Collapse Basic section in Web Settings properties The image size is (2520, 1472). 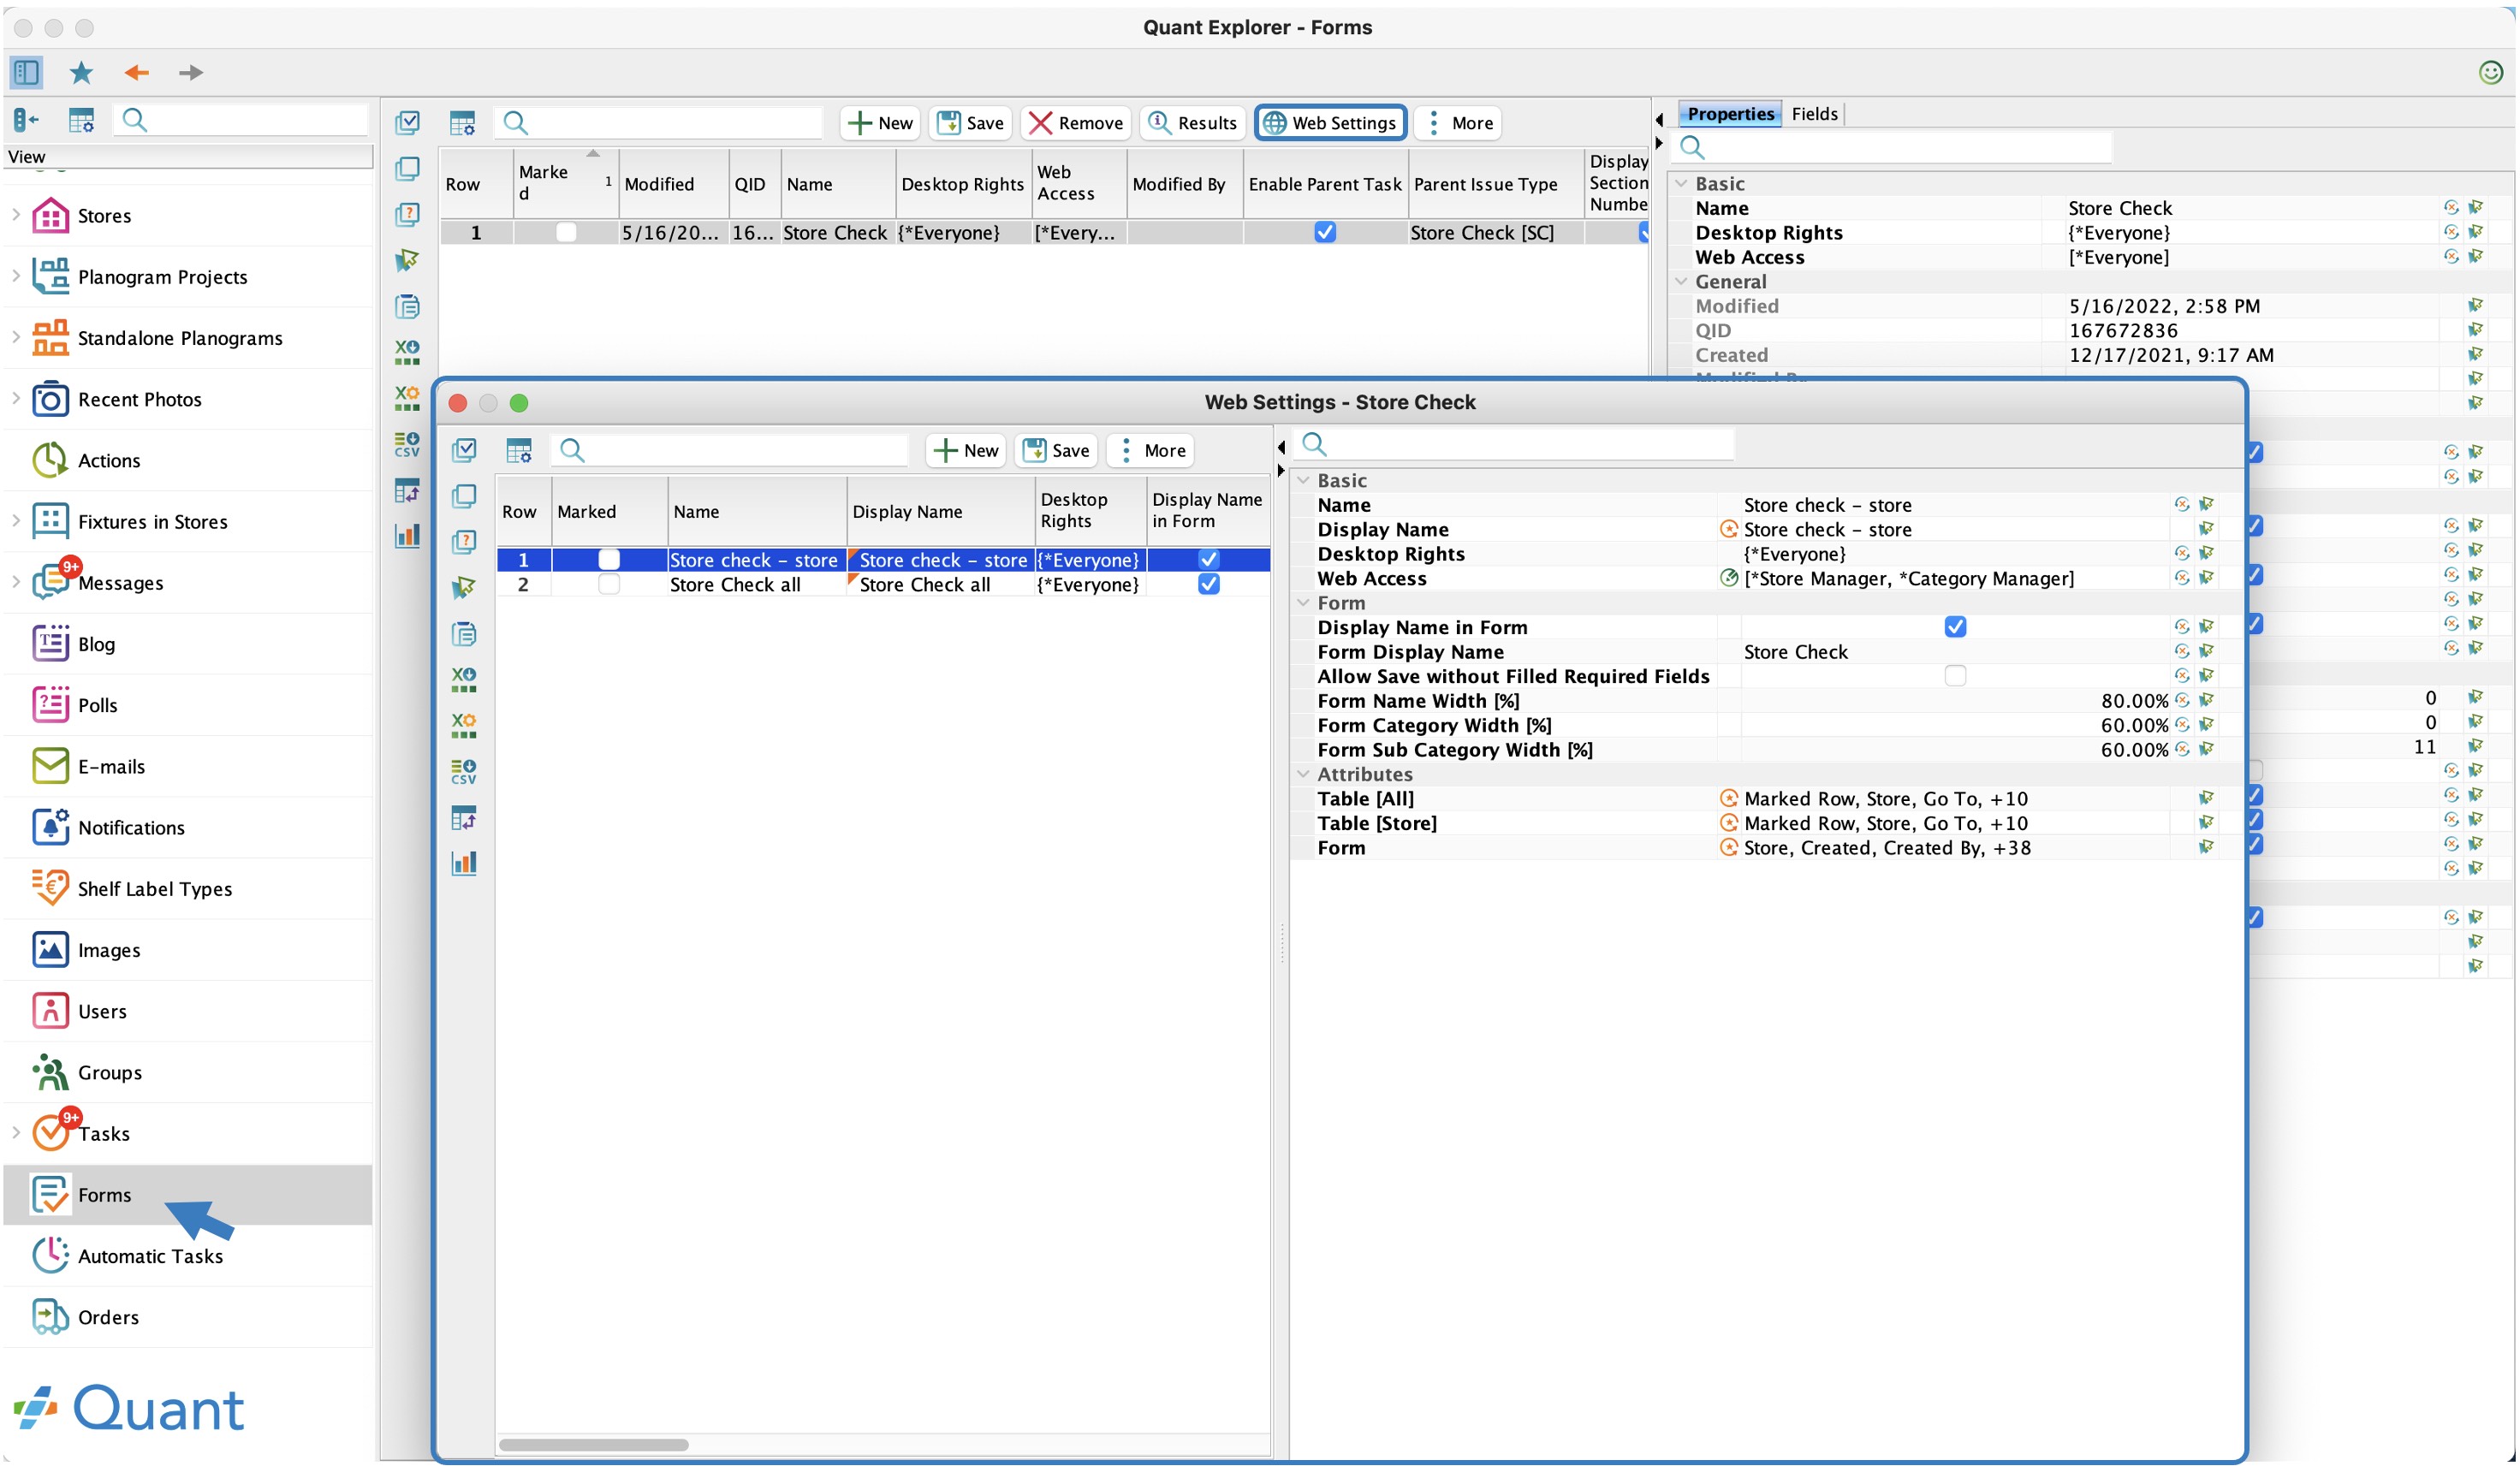(1303, 481)
